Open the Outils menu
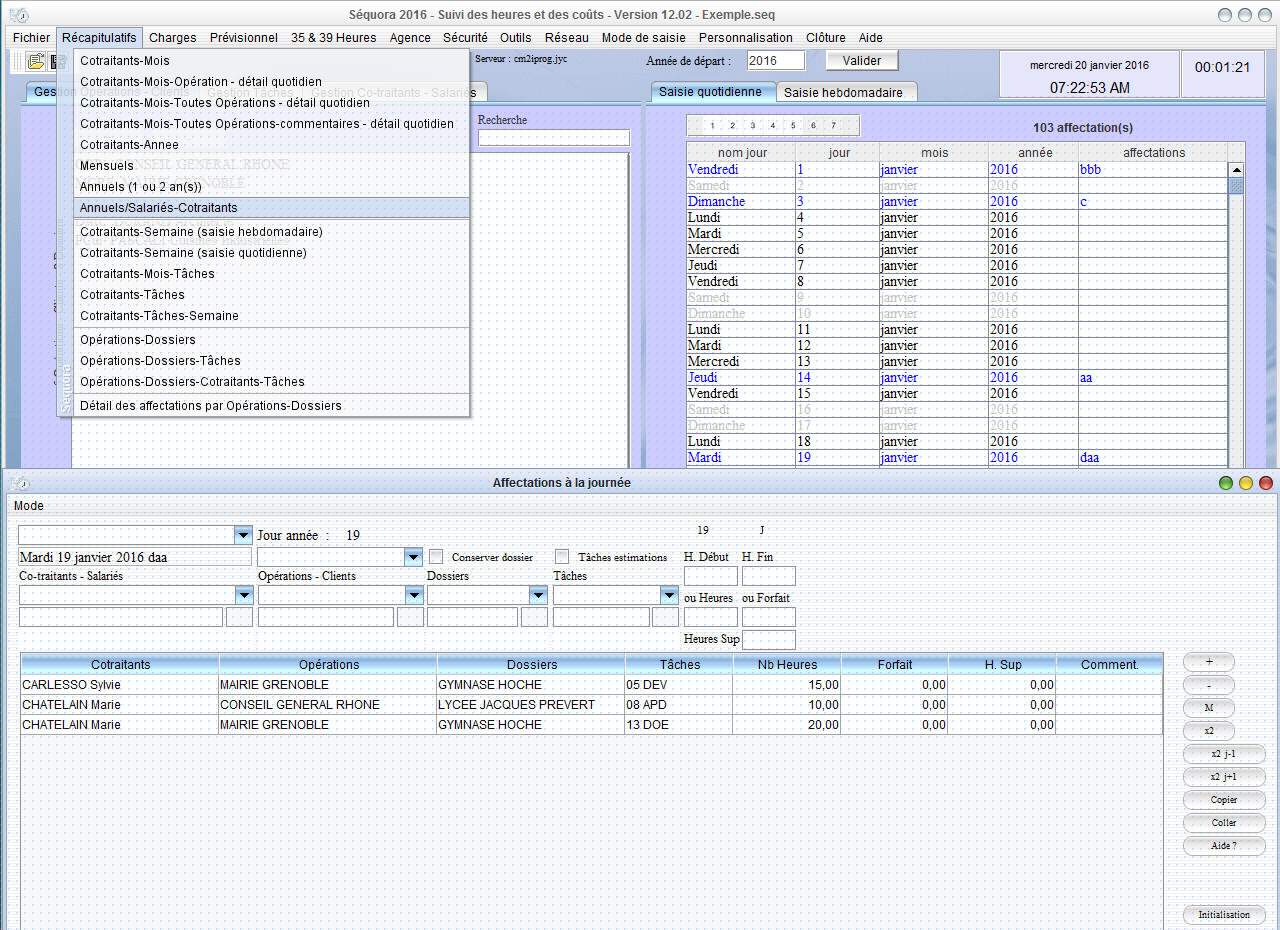The width and height of the screenshot is (1280, 930). pos(515,37)
